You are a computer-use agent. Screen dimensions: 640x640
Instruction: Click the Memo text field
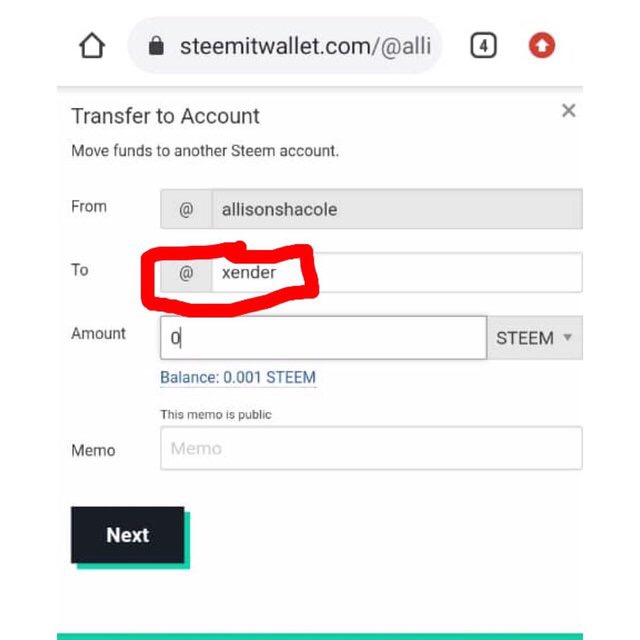[x=371, y=448]
